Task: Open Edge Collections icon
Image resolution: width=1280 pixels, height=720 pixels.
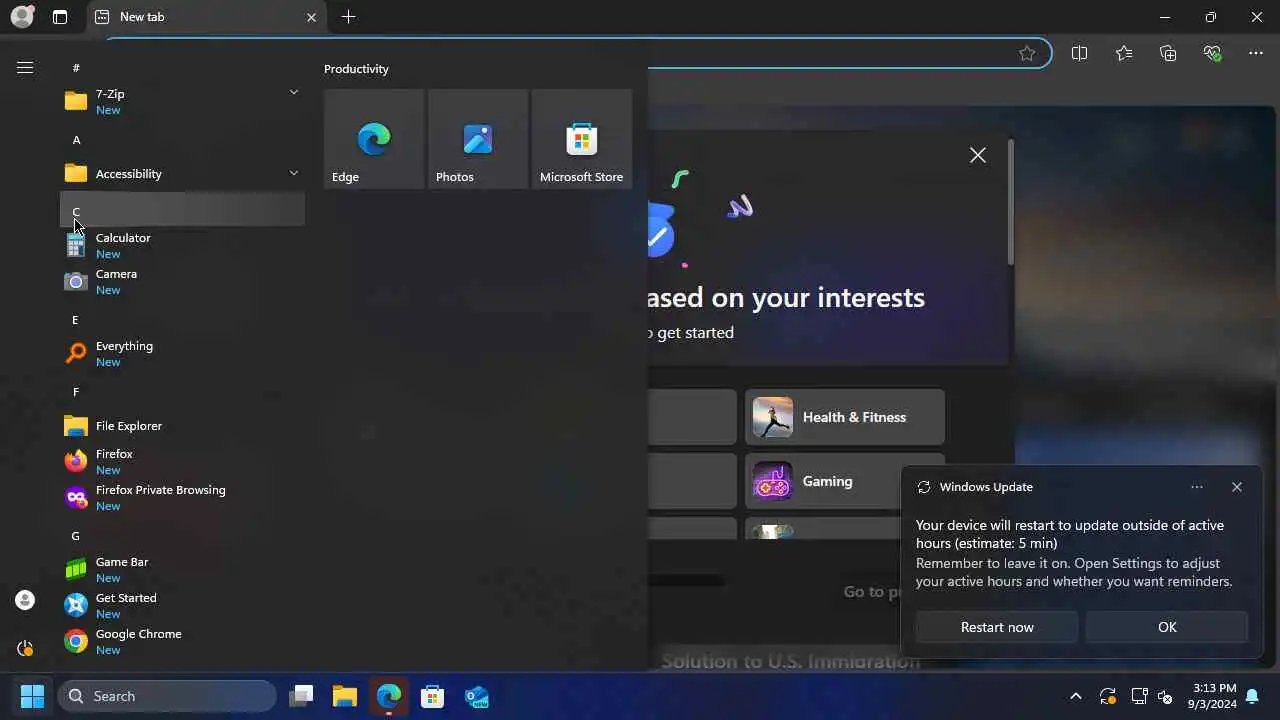Action: (x=1168, y=53)
